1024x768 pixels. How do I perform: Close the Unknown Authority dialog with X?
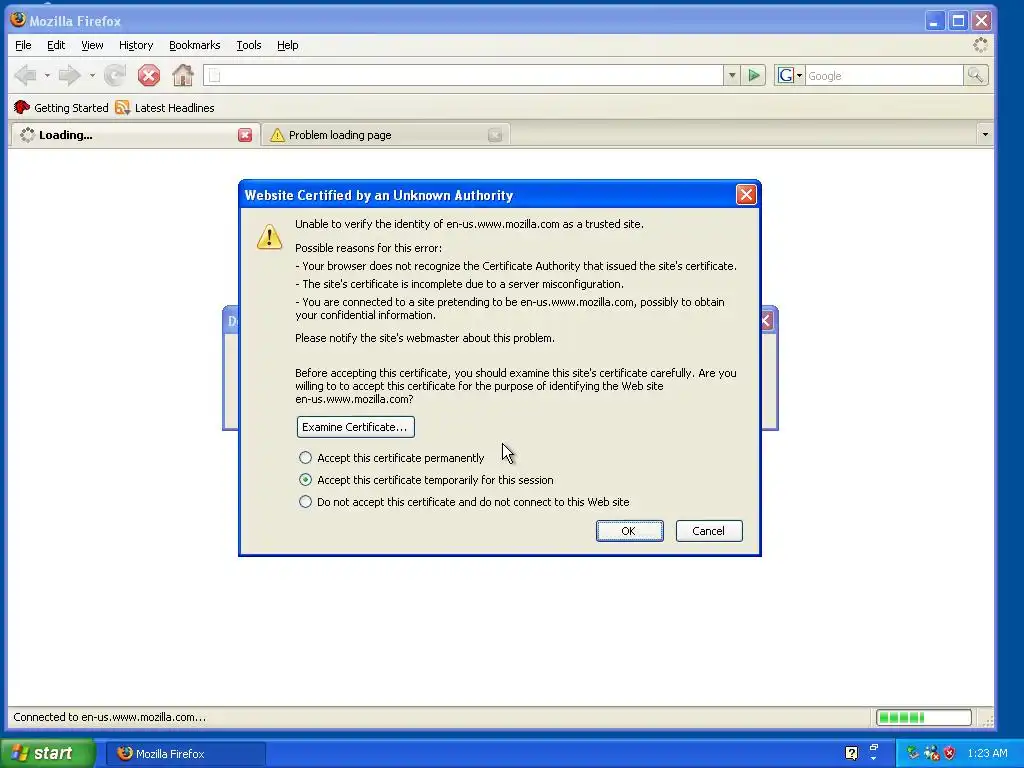pyautogui.click(x=746, y=195)
